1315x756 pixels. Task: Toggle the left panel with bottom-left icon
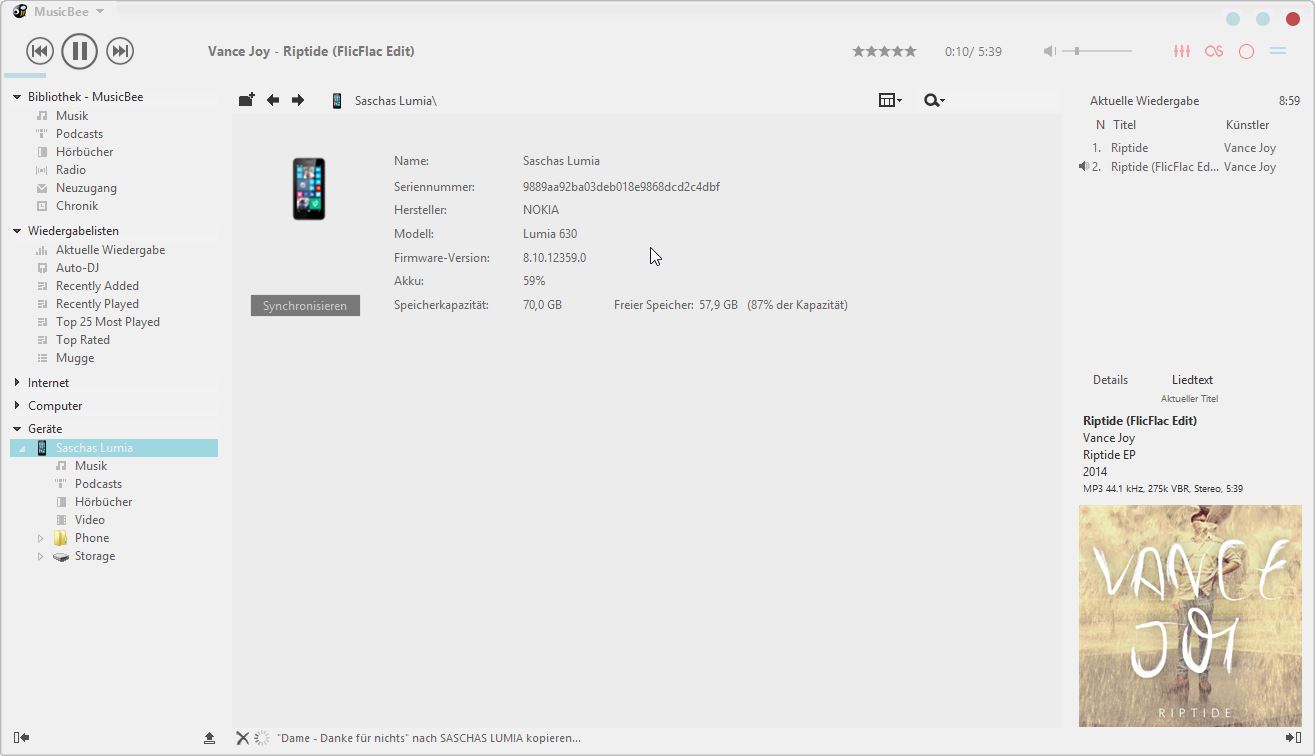click(x=21, y=738)
